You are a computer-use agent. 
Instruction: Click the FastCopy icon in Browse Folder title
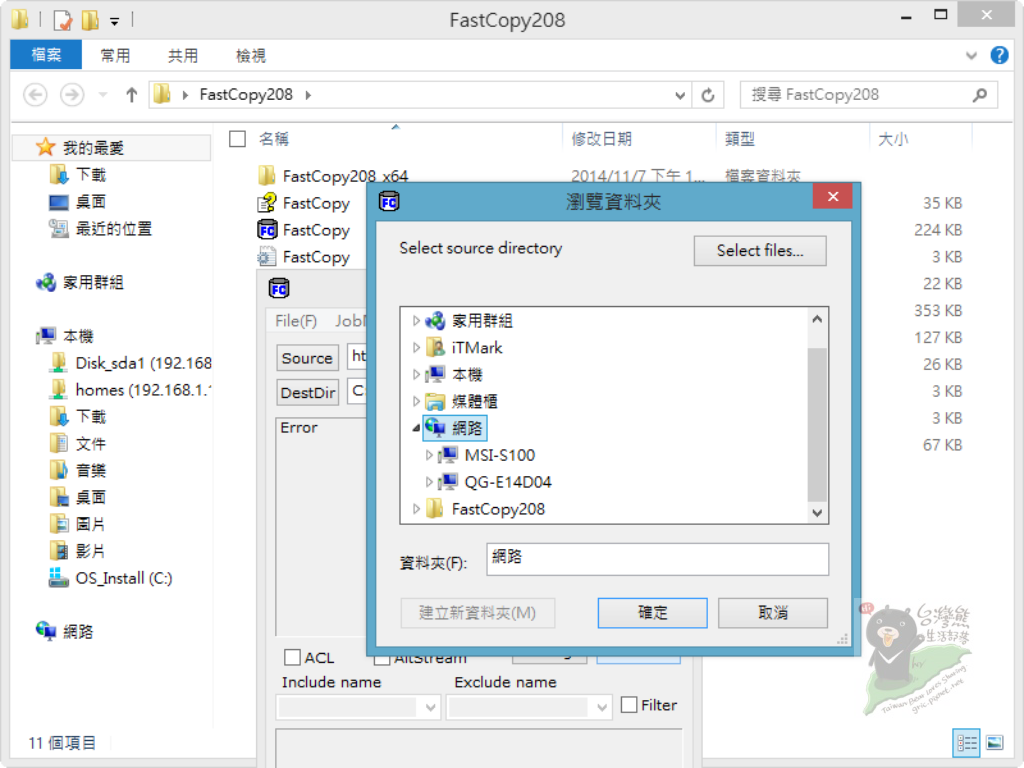(x=389, y=201)
